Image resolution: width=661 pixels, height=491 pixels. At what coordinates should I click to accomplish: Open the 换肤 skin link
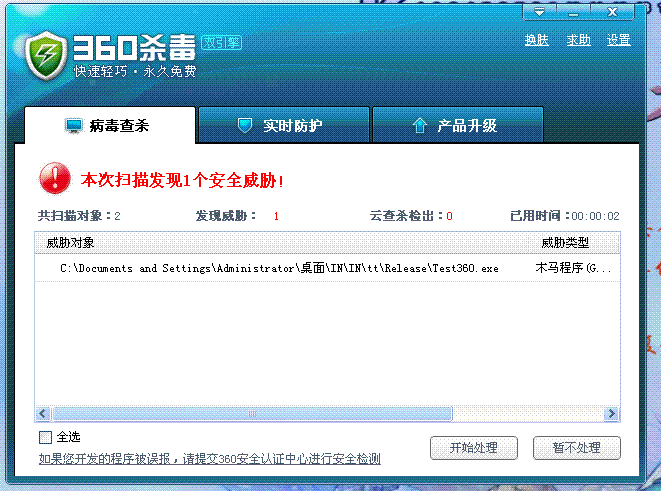[537, 40]
